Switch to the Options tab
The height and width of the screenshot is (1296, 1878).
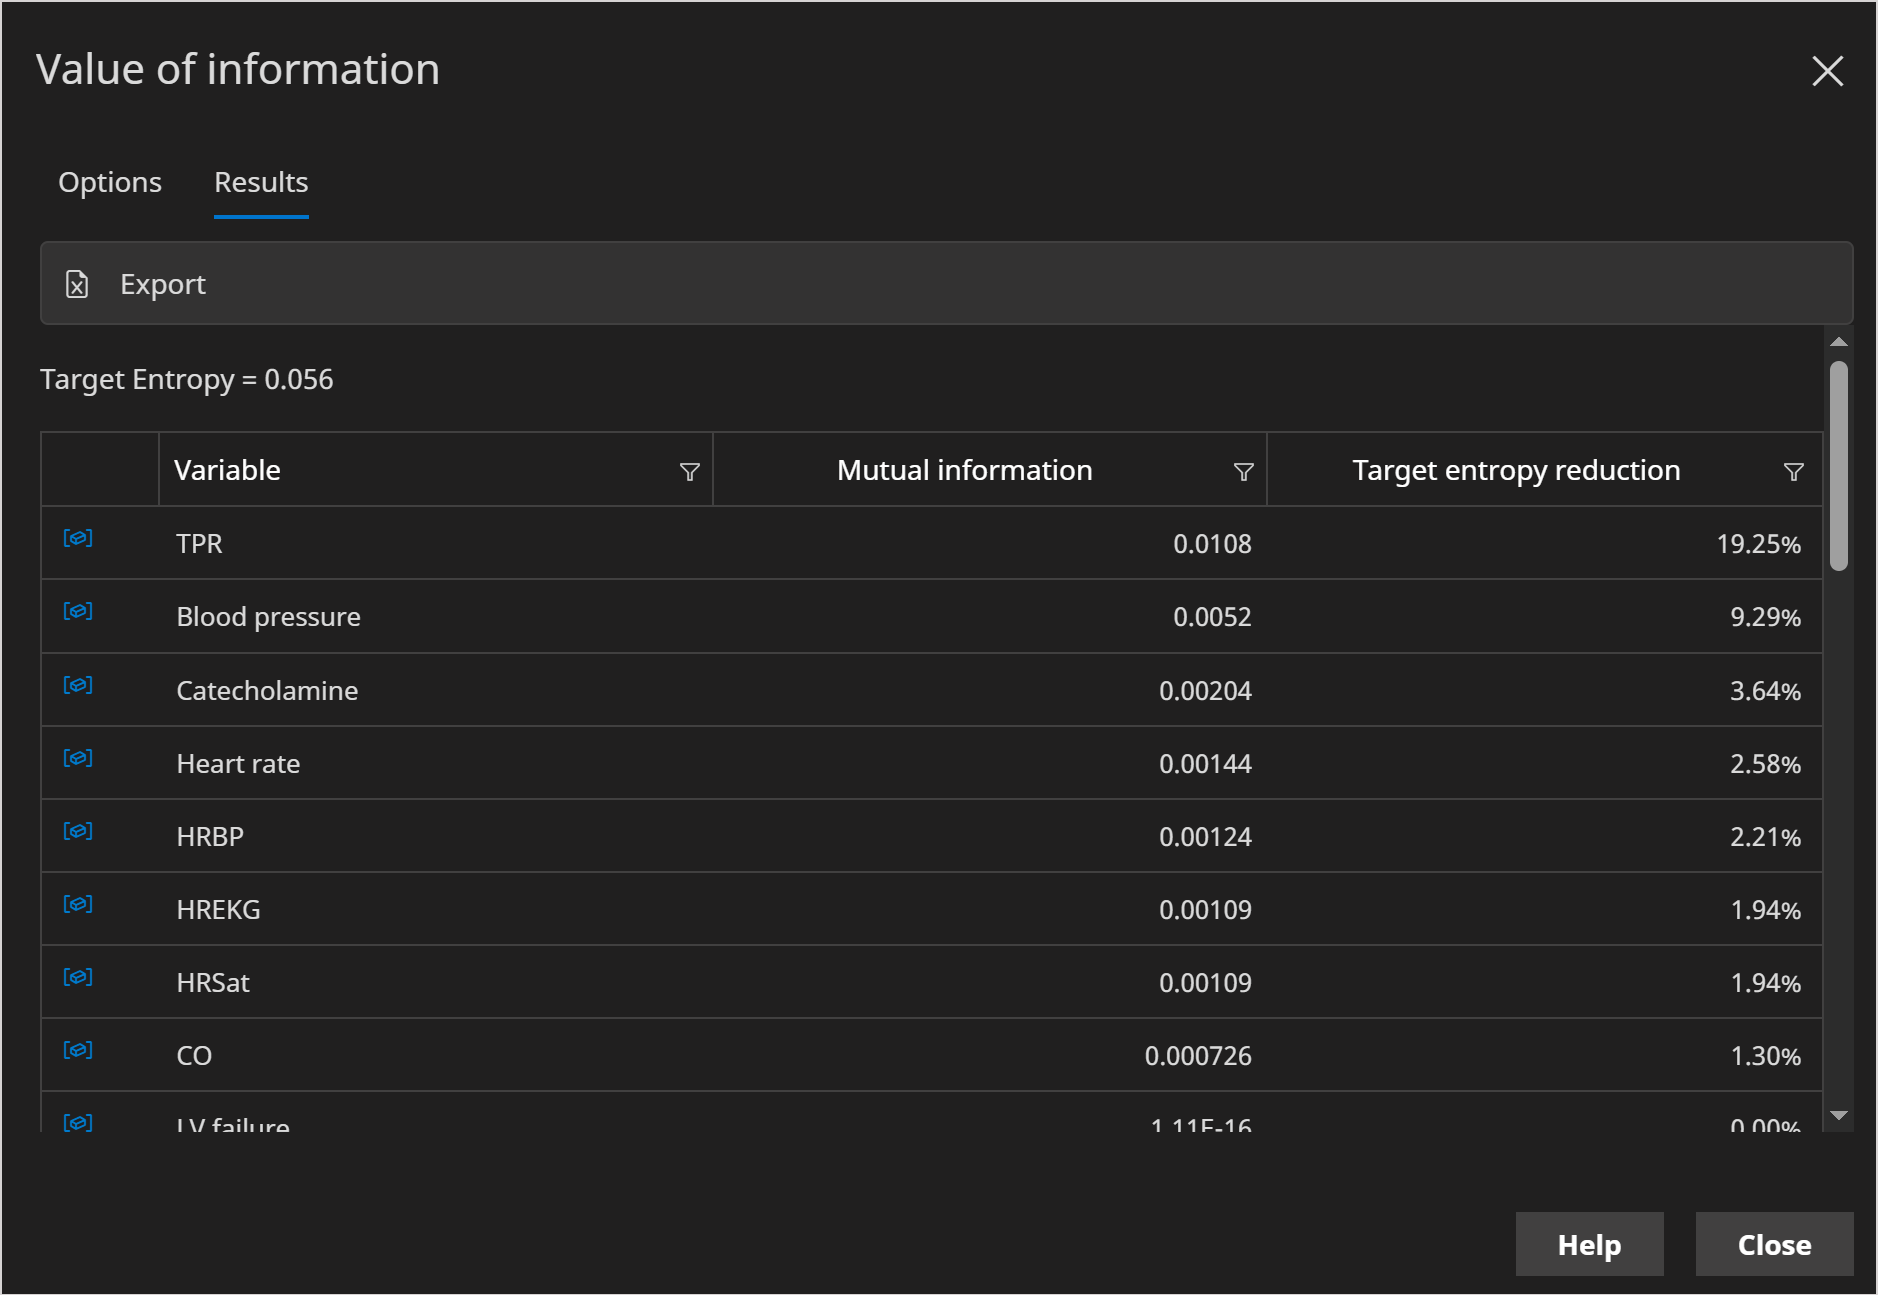click(110, 182)
